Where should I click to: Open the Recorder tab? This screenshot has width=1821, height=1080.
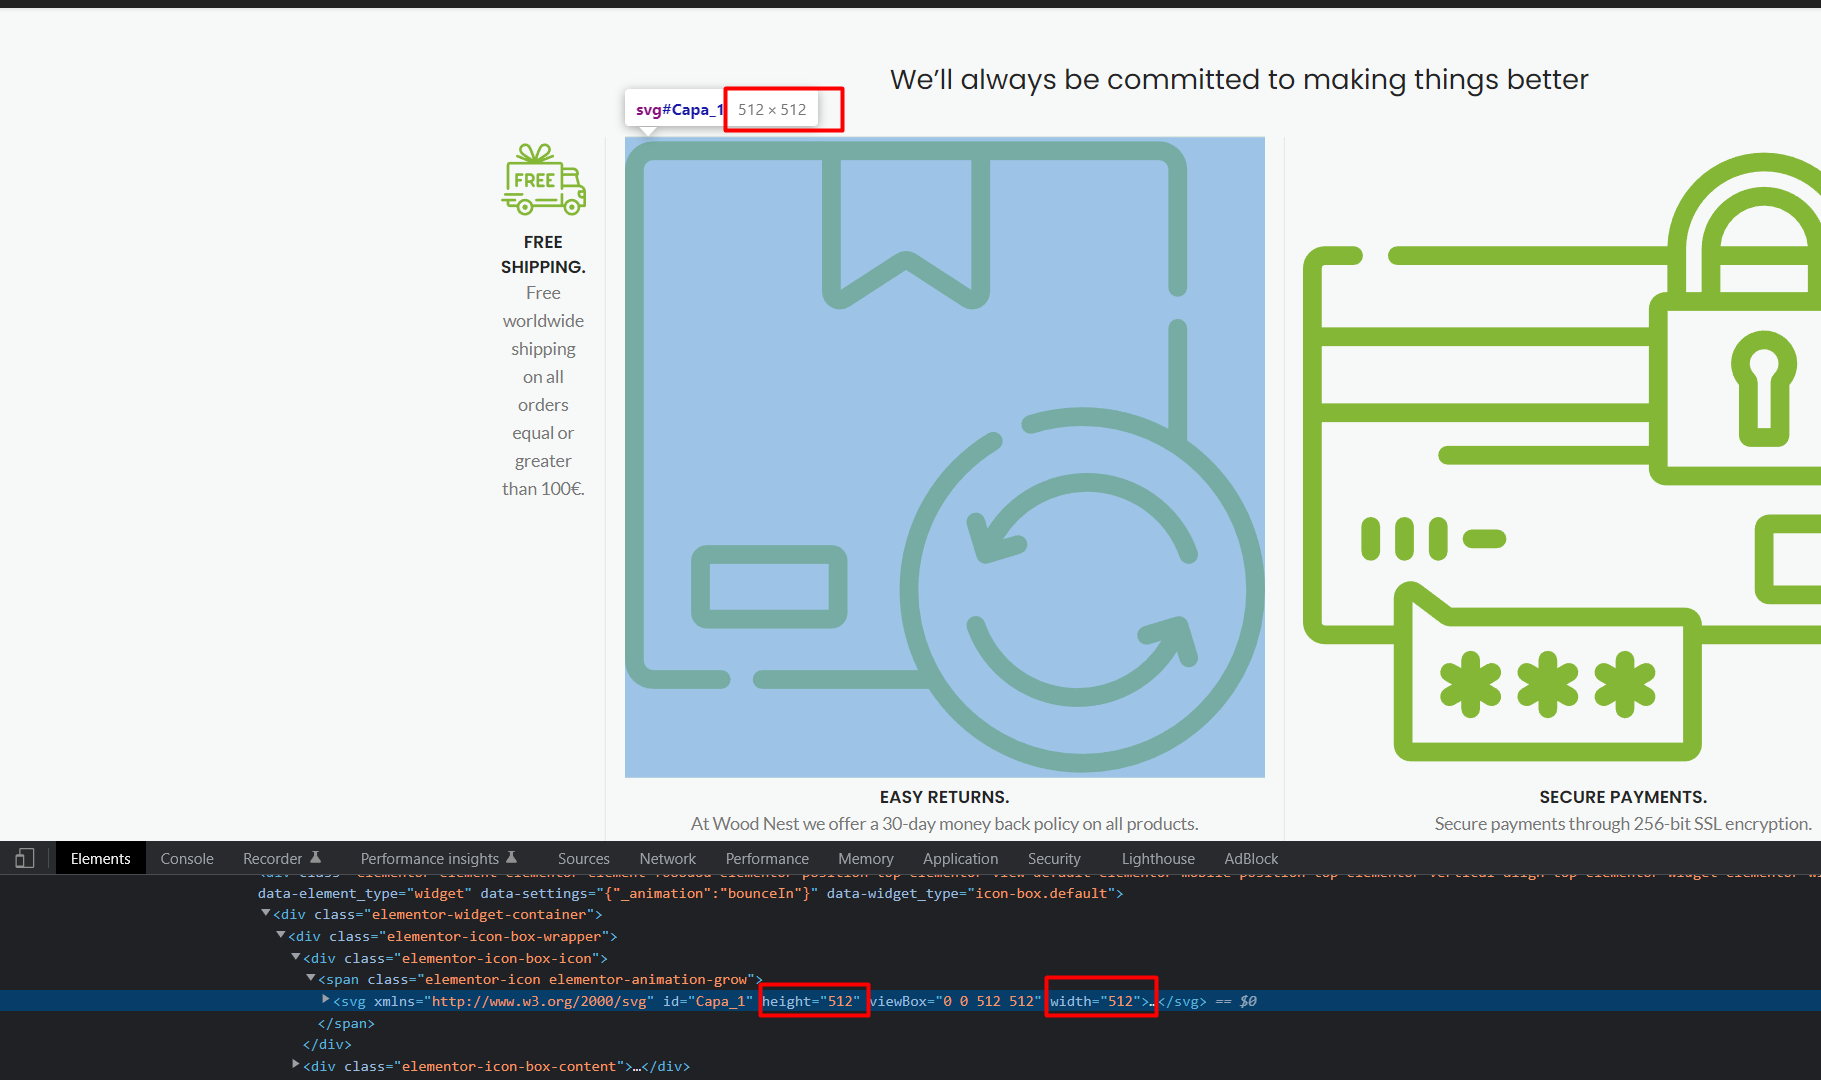[272, 858]
